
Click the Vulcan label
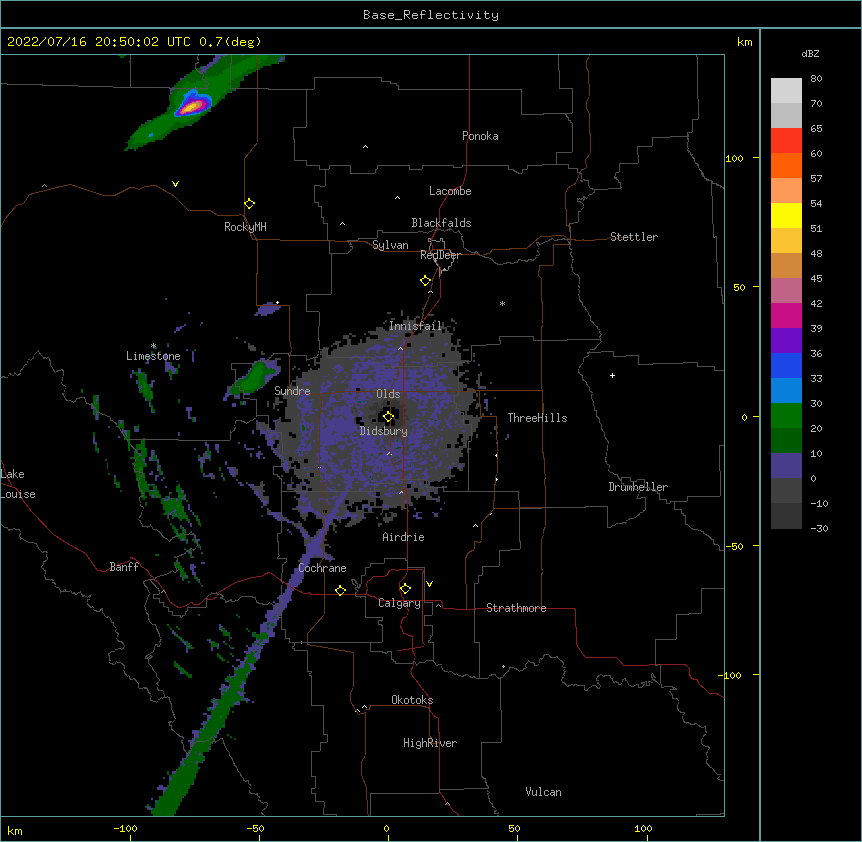543,792
